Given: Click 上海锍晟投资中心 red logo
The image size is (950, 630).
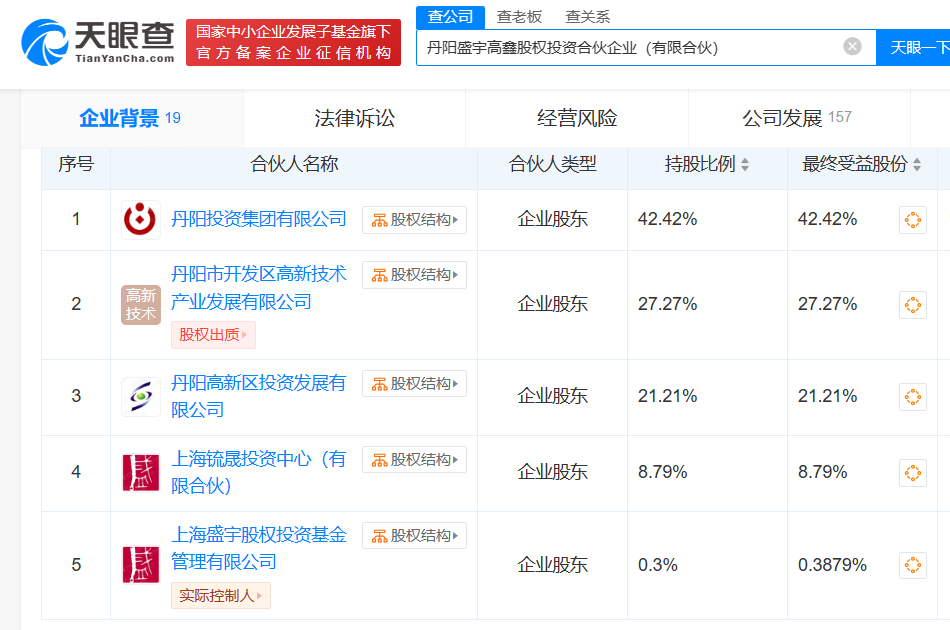Looking at the screenshot, I should (x=141, y=472).
